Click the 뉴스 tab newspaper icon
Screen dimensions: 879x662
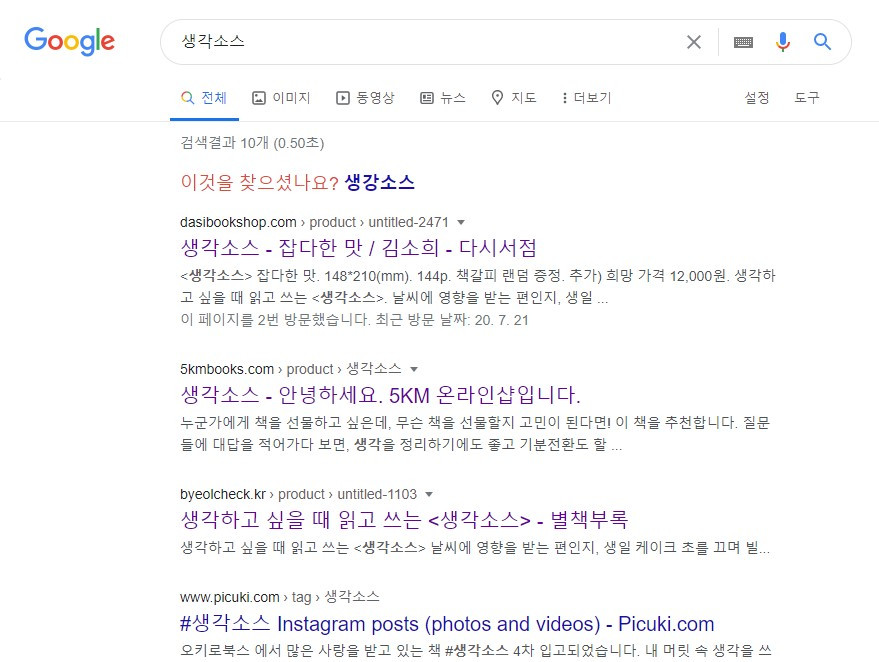[x=427, y=98]
